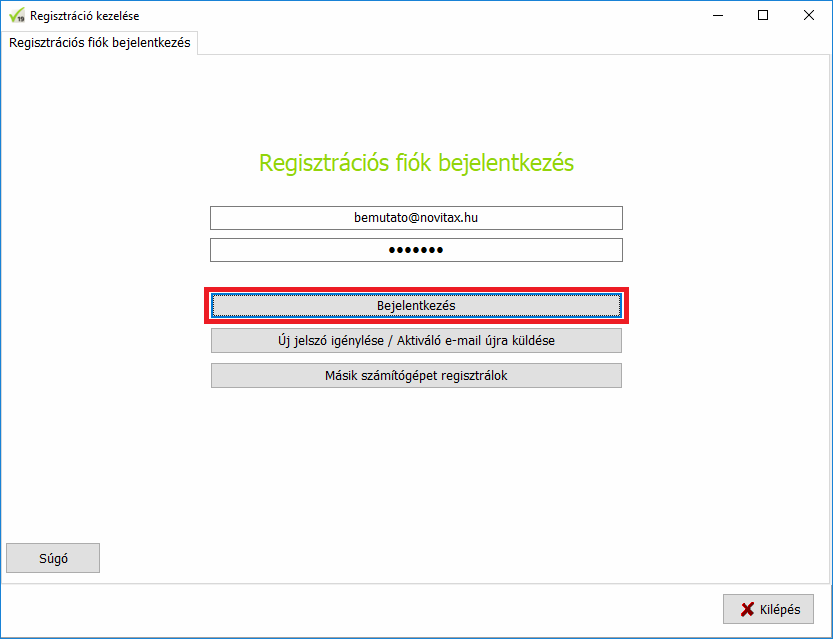Click the Bejelentkezés login button
Screen dimensions: 833x639
[416, 305]
